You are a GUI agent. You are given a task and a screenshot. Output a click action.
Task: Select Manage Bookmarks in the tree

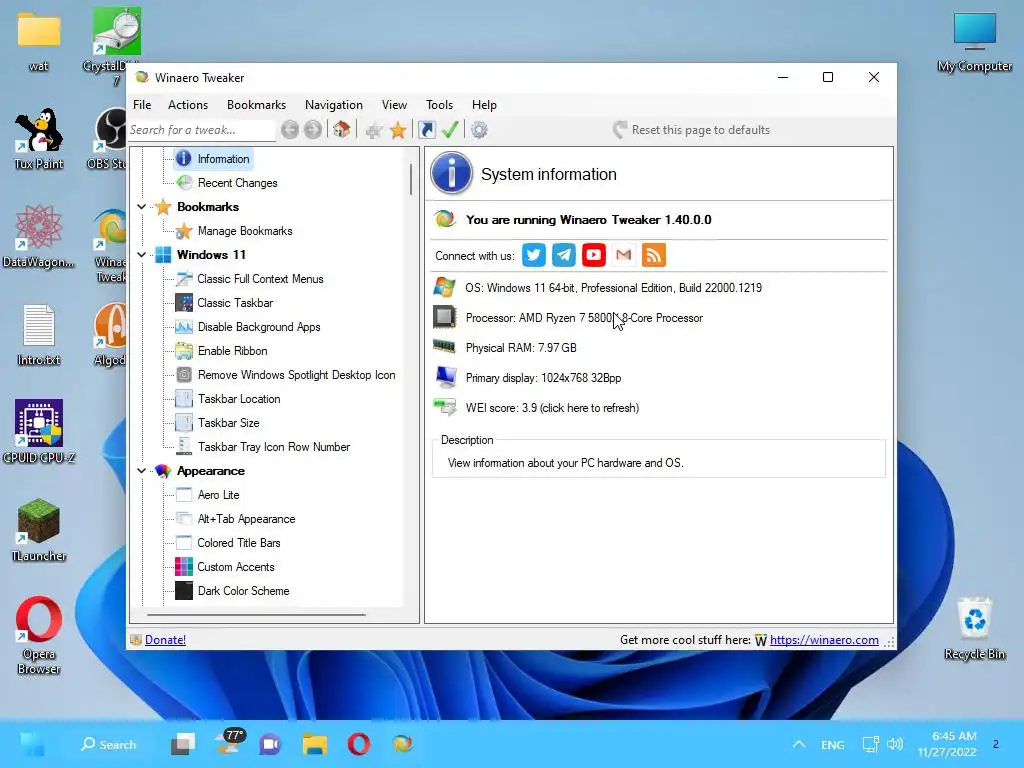245,231
